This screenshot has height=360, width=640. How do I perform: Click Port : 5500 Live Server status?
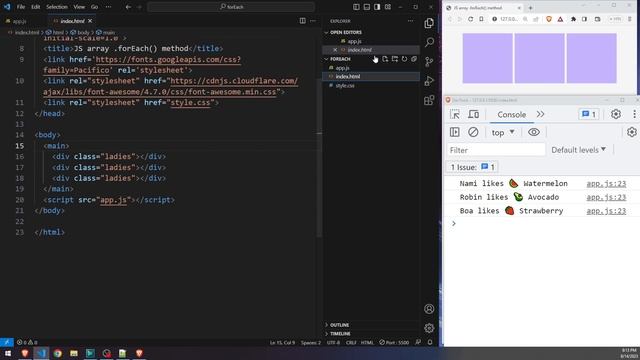pos(394,342)
